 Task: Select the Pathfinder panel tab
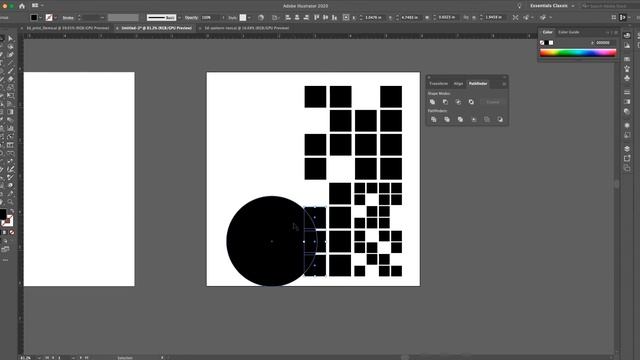coord(478,84)
